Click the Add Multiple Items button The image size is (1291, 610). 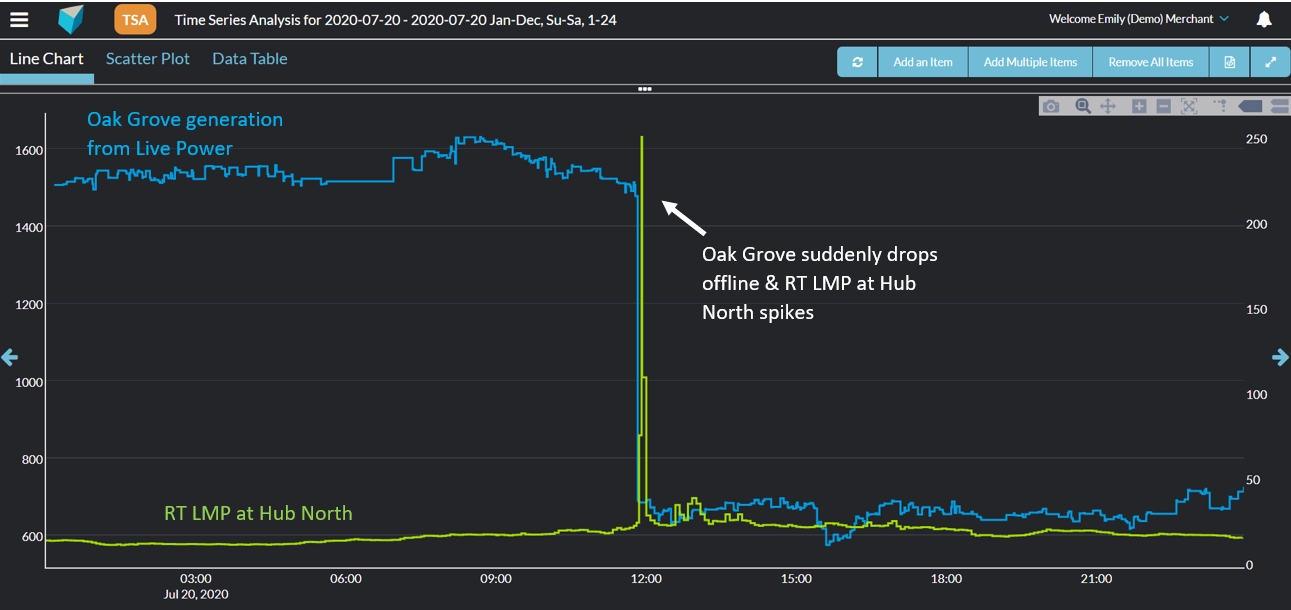(x=1030, y=62)
